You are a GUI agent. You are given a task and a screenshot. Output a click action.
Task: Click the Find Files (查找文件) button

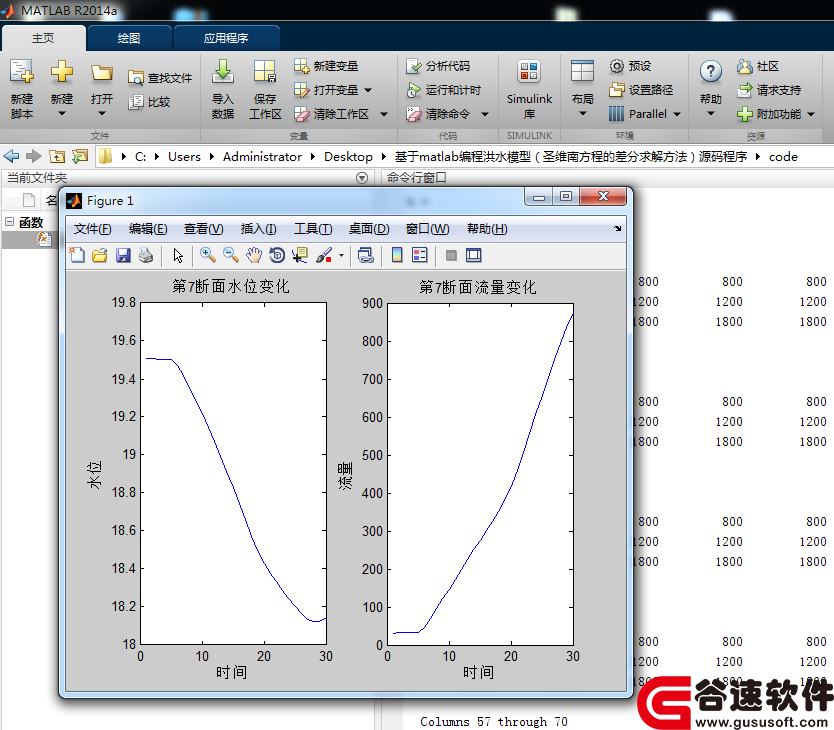[x=160, y=78]
